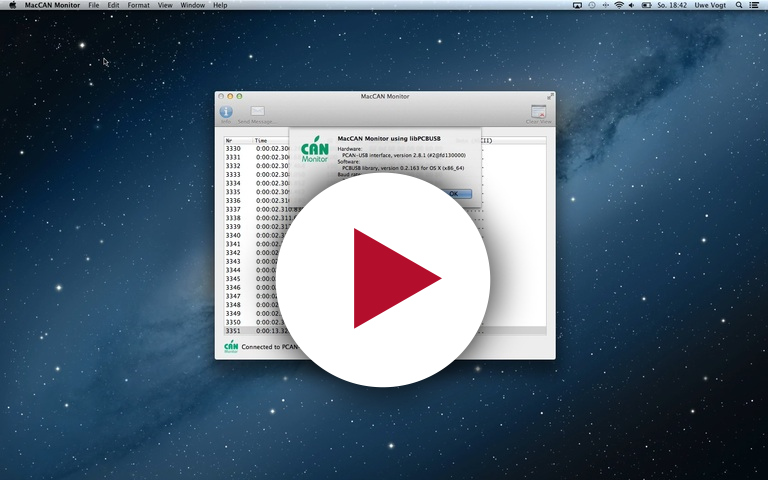The height and width of the screenshot is (480, 768).
Task: Select message row 3331
Action: pos(385,157)
